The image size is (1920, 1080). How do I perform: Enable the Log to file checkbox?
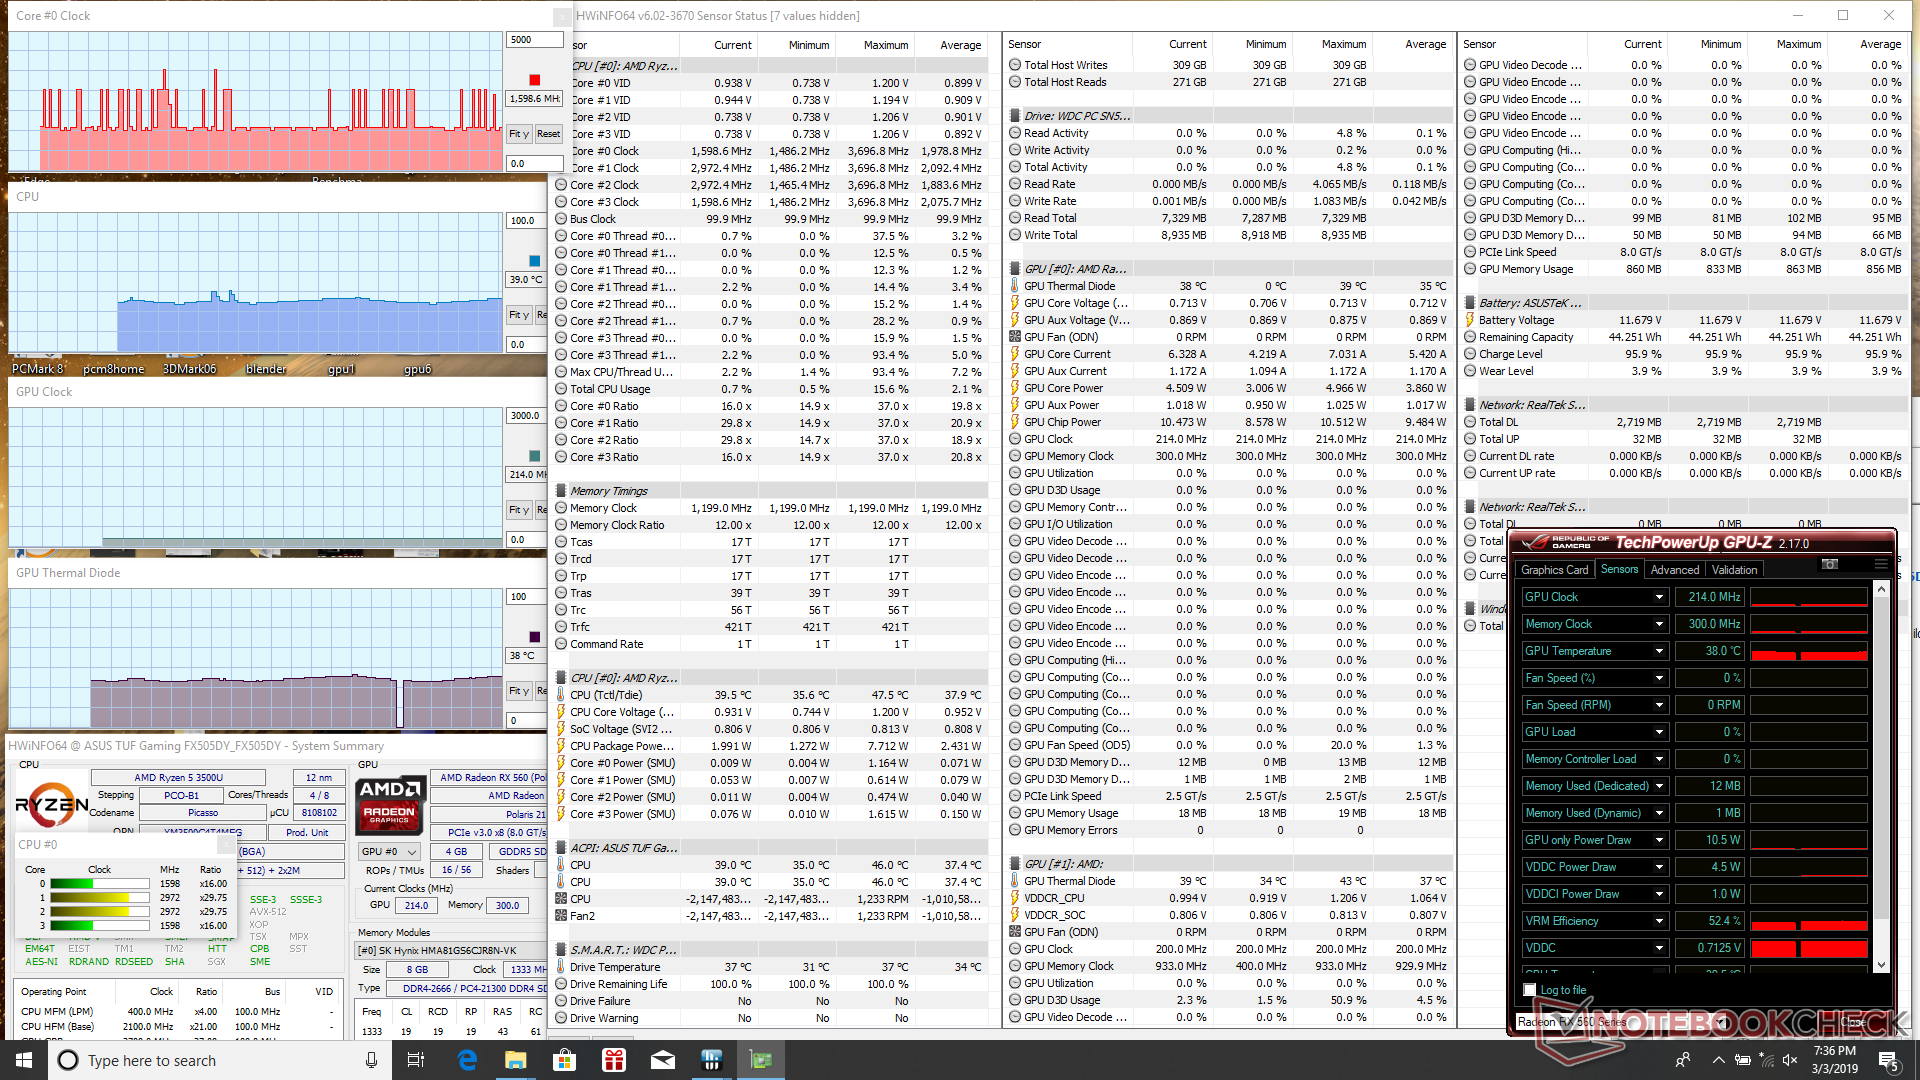click(x=1530, y=990)
